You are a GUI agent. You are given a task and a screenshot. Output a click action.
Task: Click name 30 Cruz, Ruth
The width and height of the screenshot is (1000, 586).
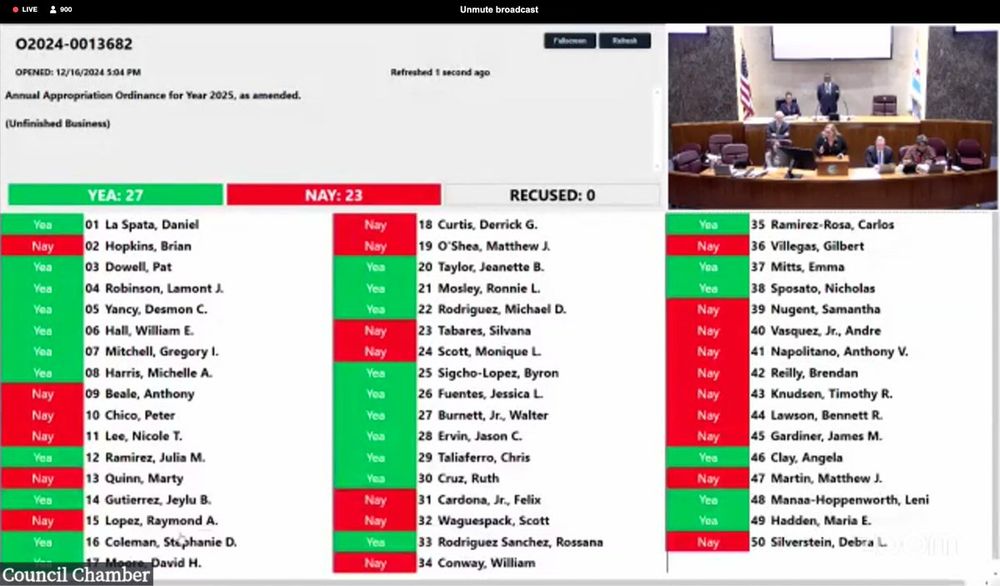coord(459,478)
